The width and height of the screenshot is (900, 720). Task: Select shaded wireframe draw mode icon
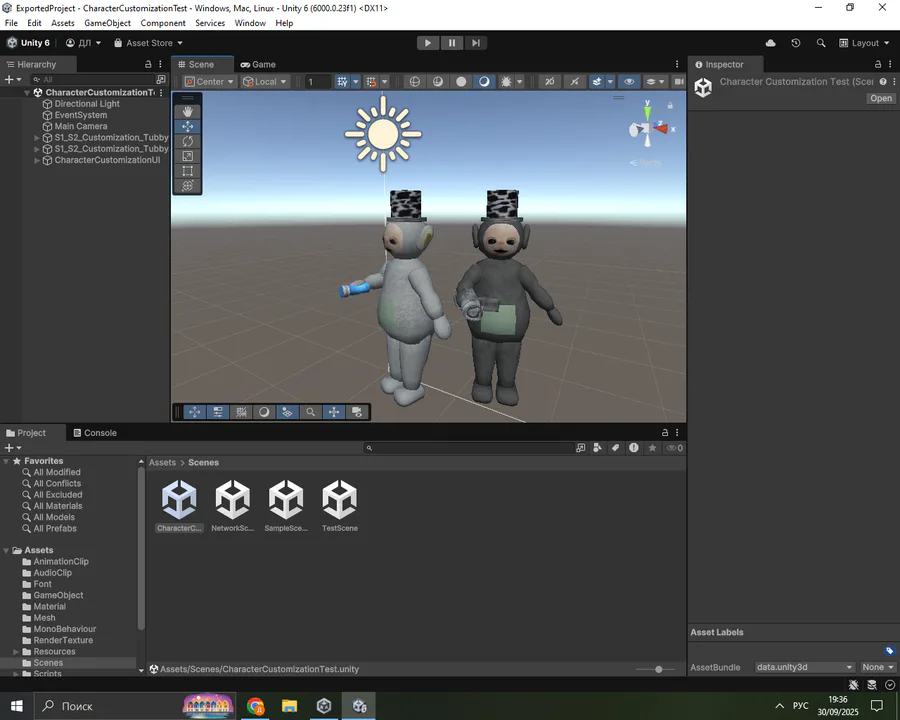pos(438,82)
